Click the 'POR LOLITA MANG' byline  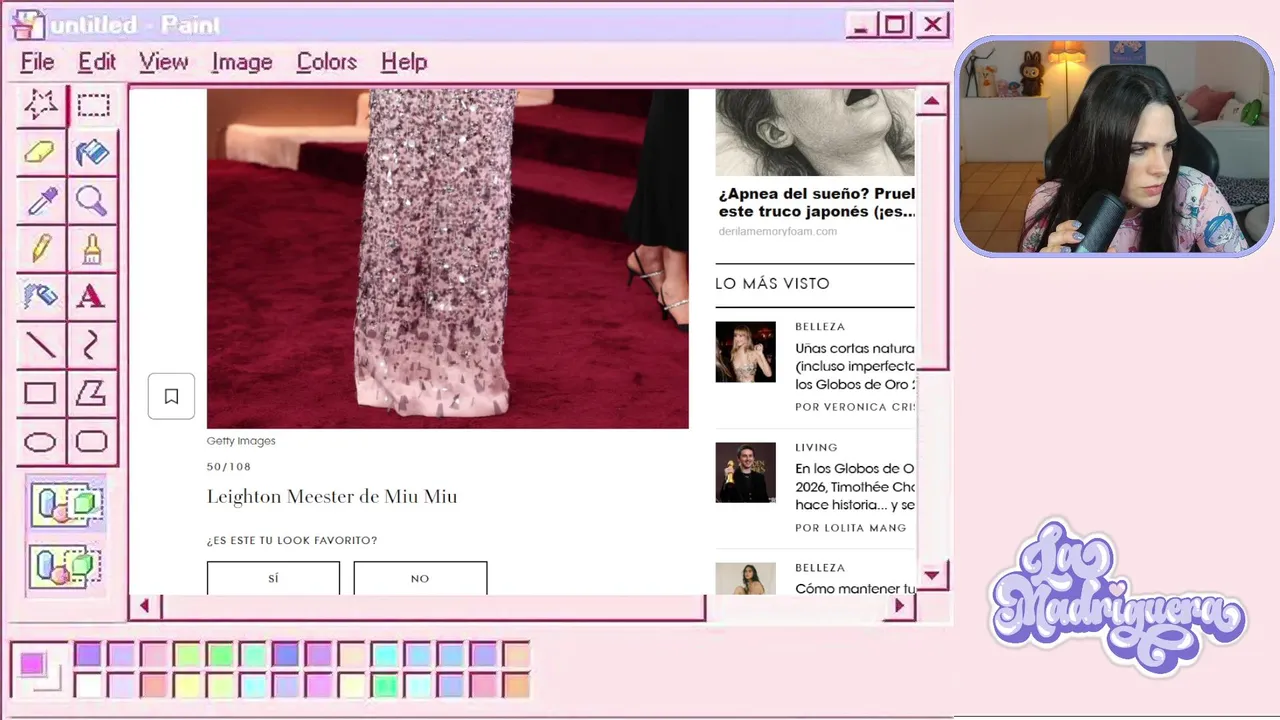(x=851, y=528)
